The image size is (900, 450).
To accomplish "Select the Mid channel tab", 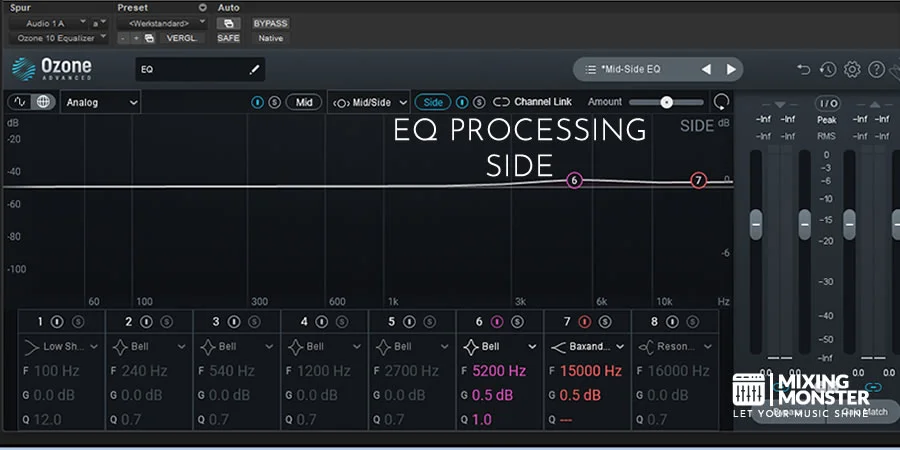I will [304, 102].
